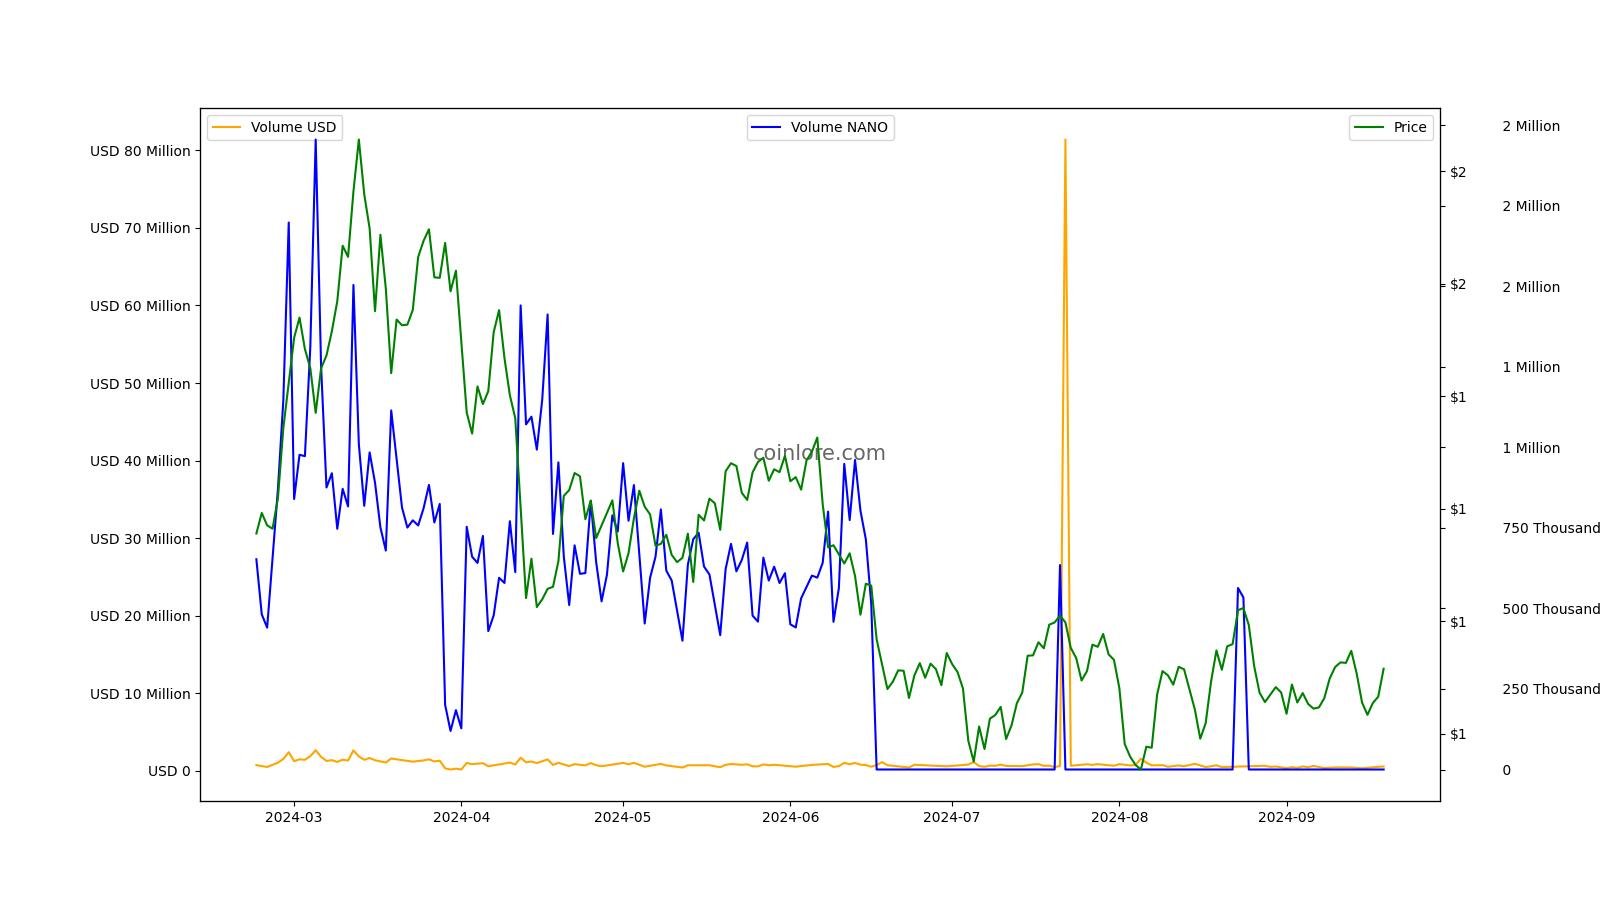Click the USD 0 axis label
The height and width of the screenshot is (900, 1600).
[169, 771]
